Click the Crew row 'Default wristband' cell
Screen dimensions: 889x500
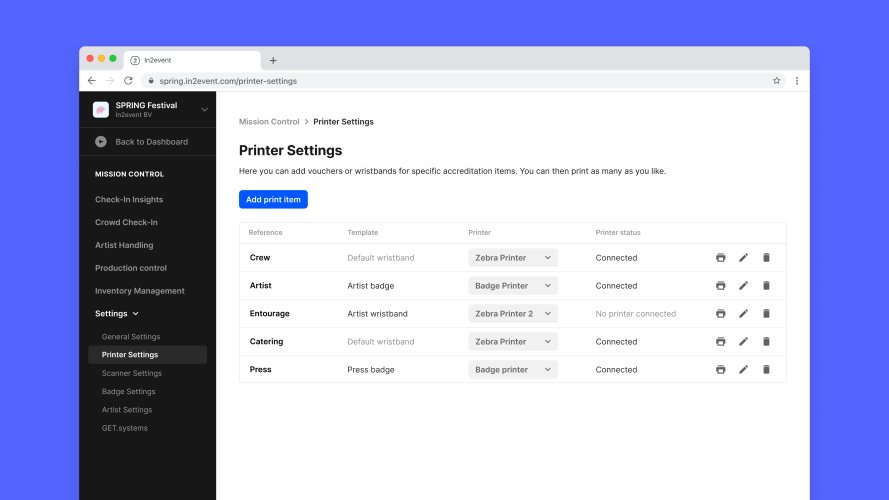click(x=381, y=257)
